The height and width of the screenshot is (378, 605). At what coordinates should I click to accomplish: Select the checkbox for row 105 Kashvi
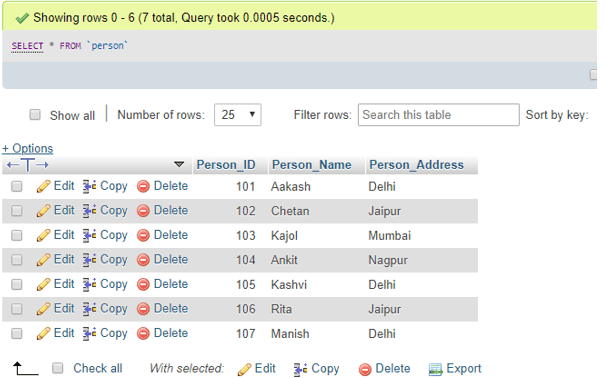pyautogui.click(x=17, y=284)
